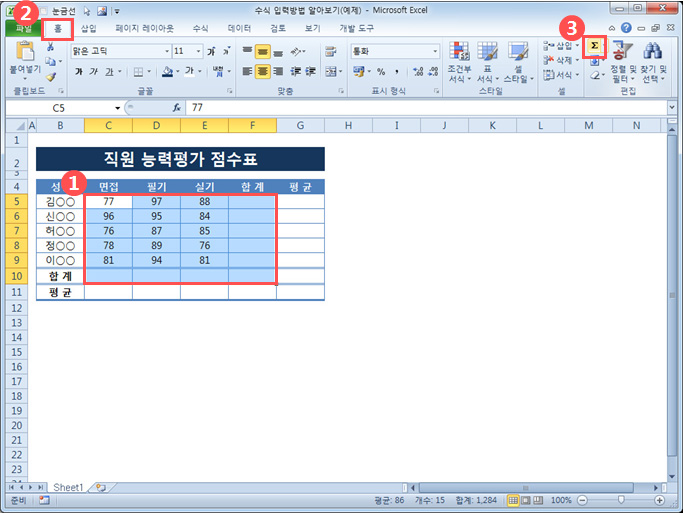This screenshot has height=513, width=683.
Task: Click the AutoSum sigma icon
Action: point(594,46)
